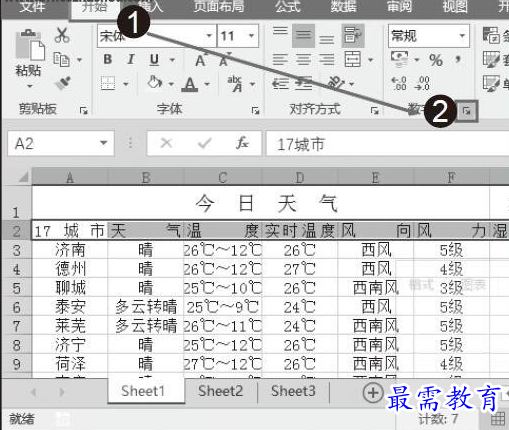Open the 字体 dialog launcher
Viewport: 509px width, 430px height.
pyautogui.click(x=255, y=110)
